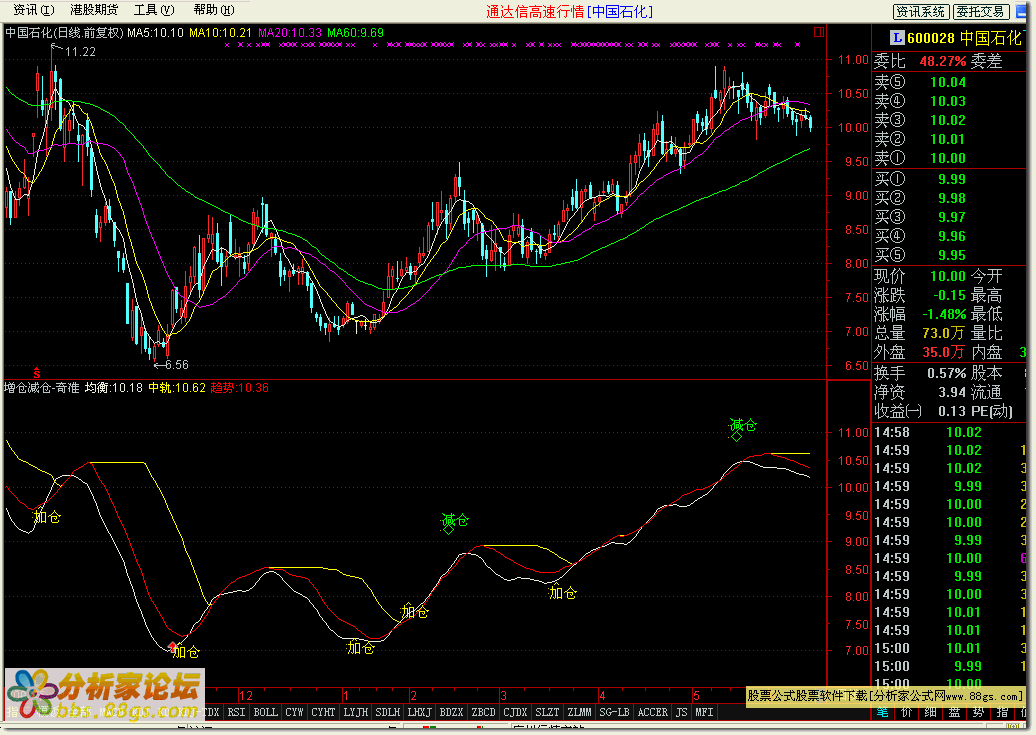Click the MA60:9.69 label
The height and width of the screenshot is (735, 1036).
pos(355,32)
